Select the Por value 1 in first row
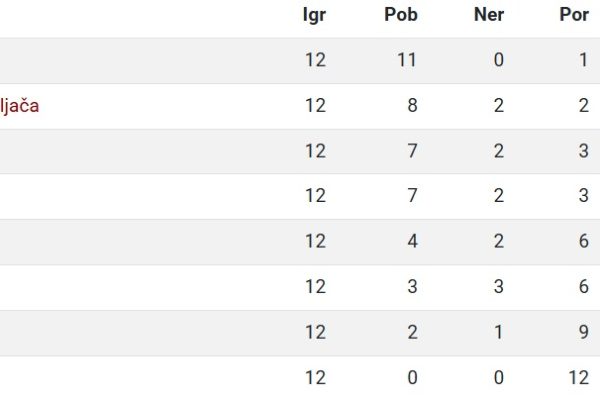Image resolution: width=600 pixels, height=400 pixels. (x=584, y=60)
